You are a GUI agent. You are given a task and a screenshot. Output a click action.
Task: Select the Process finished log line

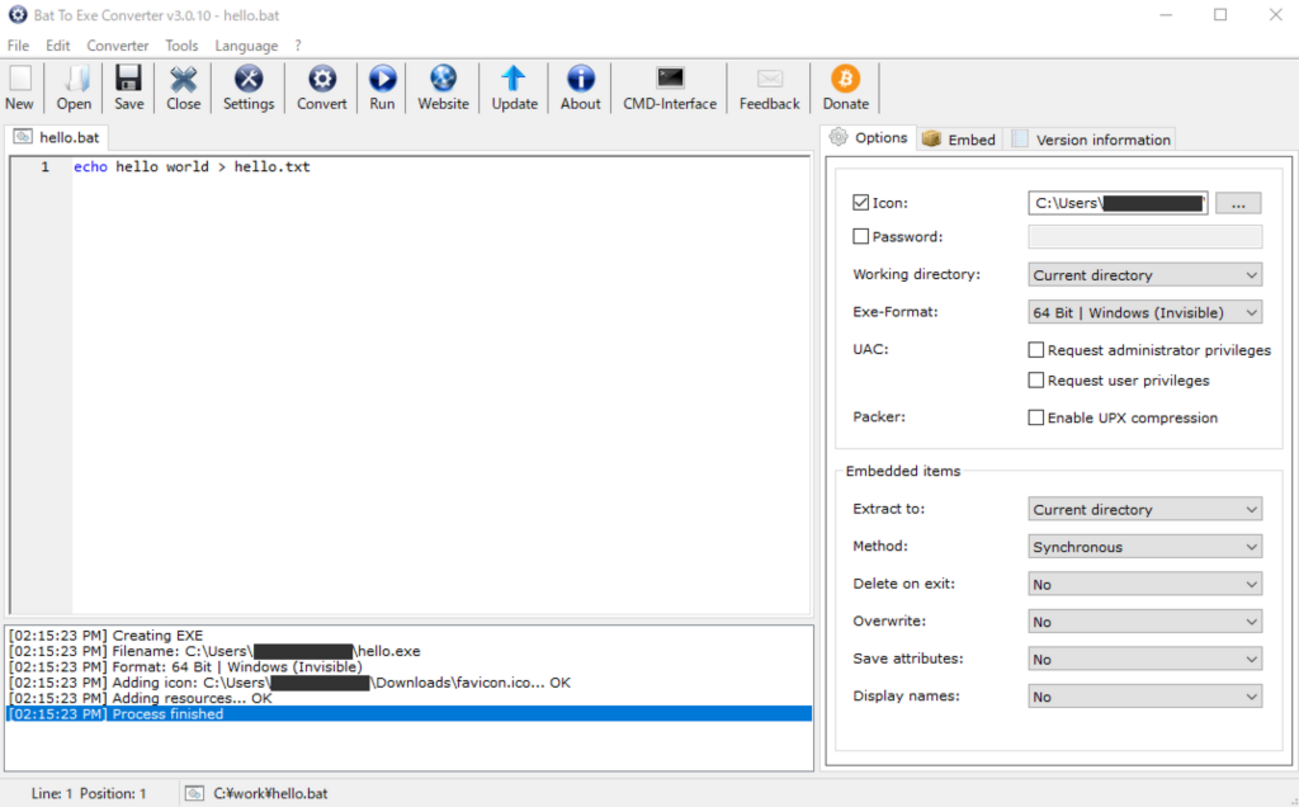[409, 714]
